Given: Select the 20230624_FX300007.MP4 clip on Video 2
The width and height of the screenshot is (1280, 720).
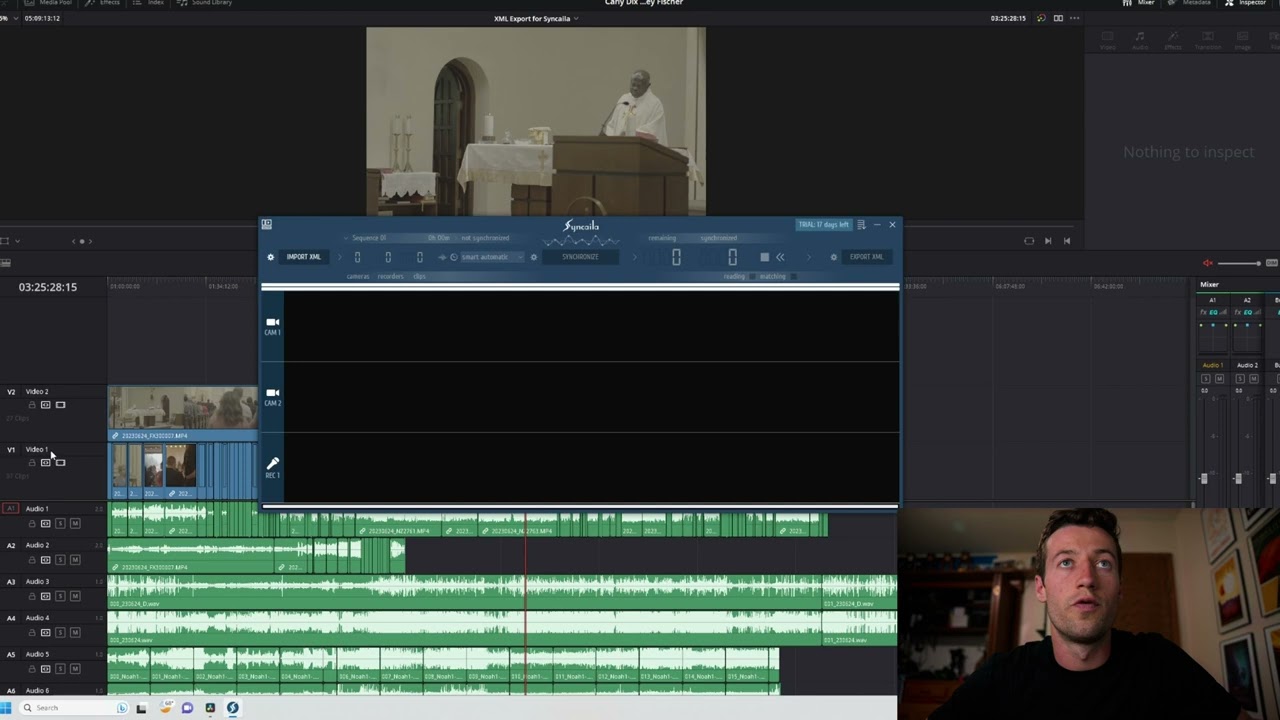Looking at the screenshot, I should click(182, 414).
